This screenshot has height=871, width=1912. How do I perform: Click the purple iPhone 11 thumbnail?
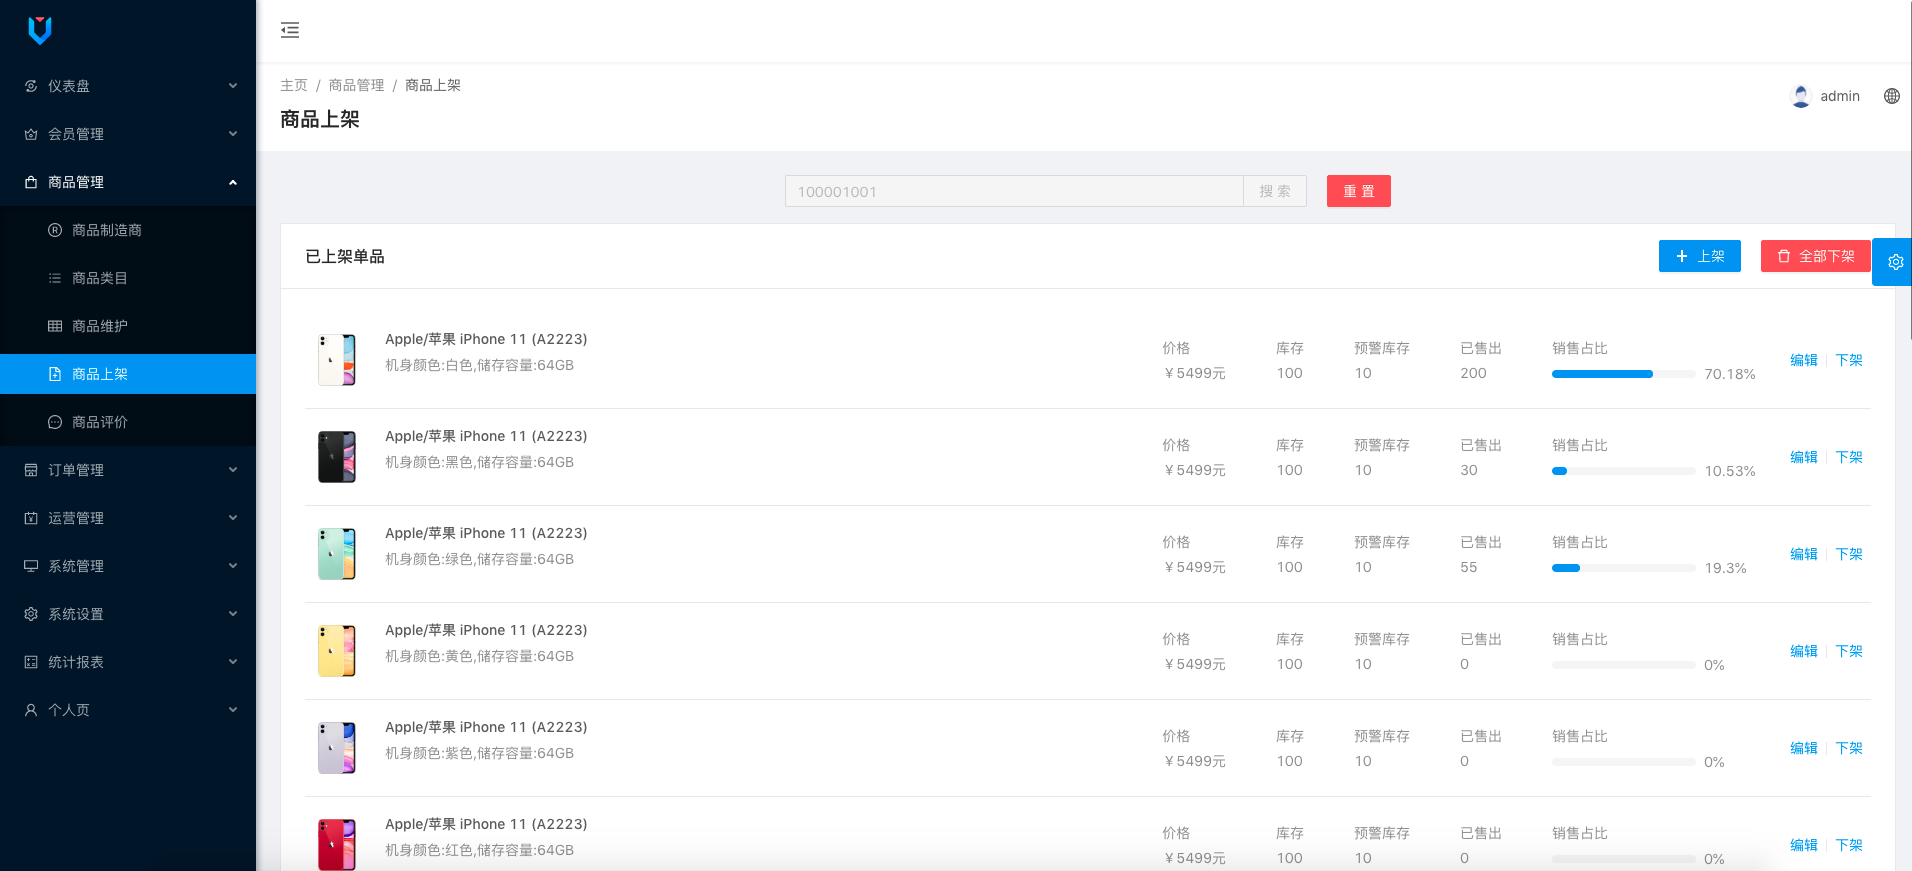click(337, 748)
